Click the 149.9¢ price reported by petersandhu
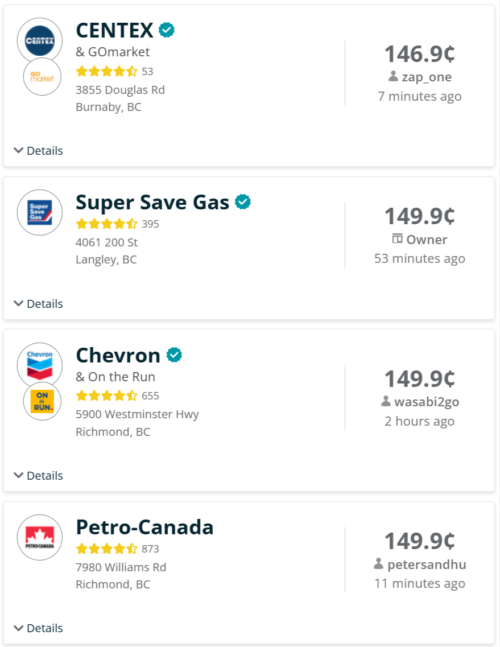 pos(420,541)
